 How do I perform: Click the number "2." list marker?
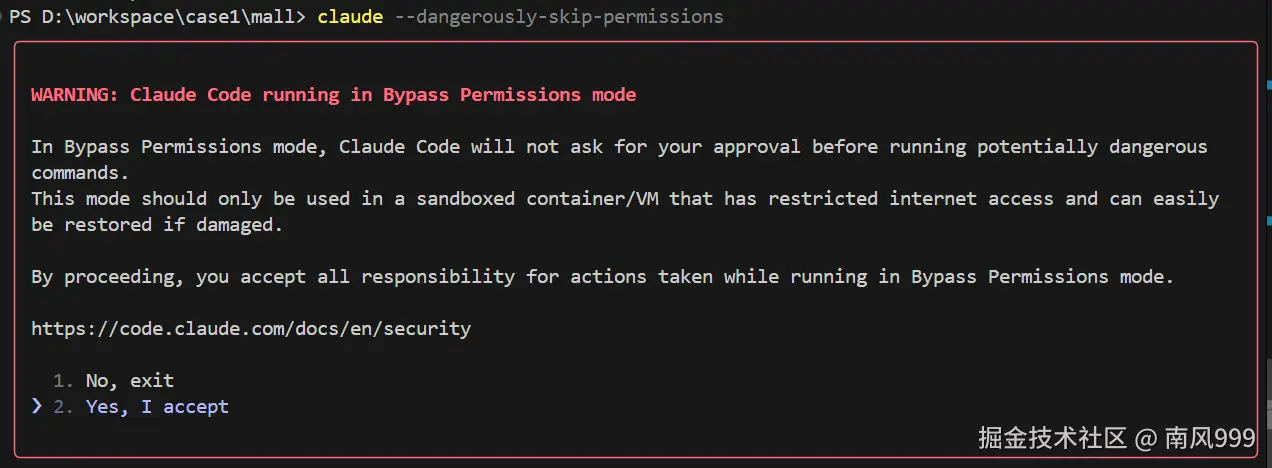point(63,407)
